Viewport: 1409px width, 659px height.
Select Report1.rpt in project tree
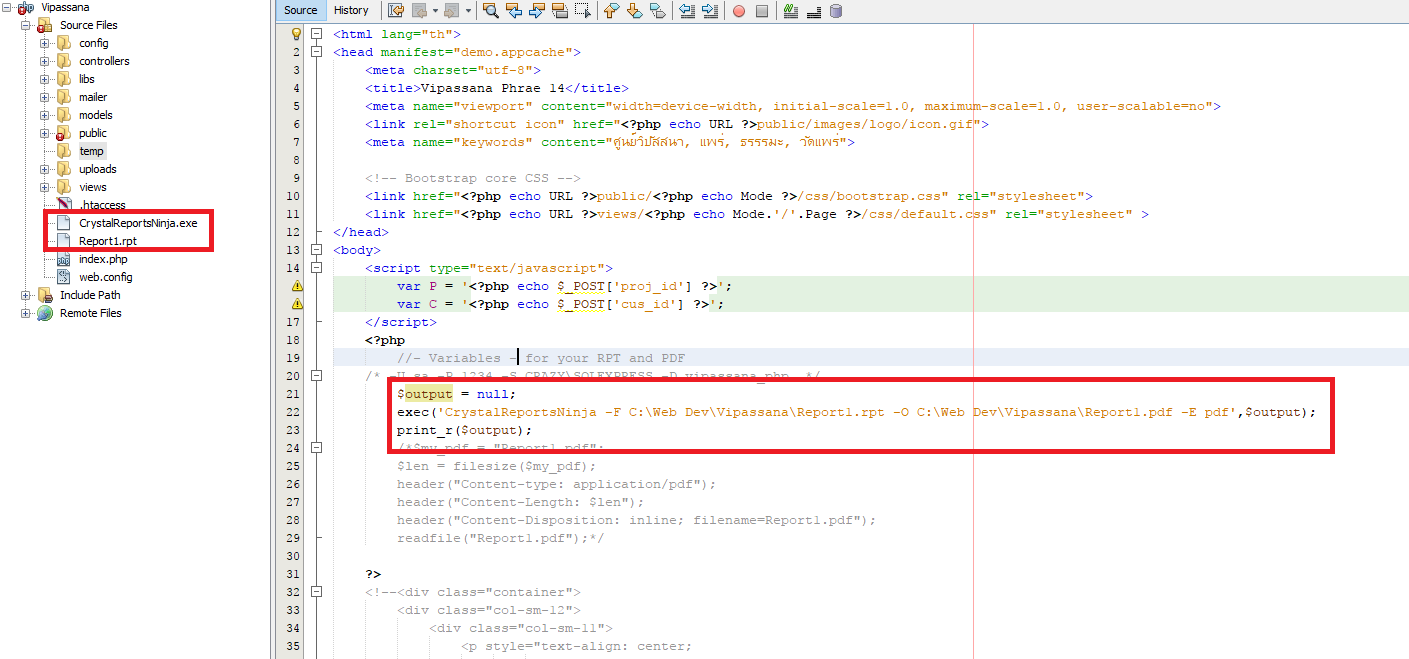pos(107,241)
